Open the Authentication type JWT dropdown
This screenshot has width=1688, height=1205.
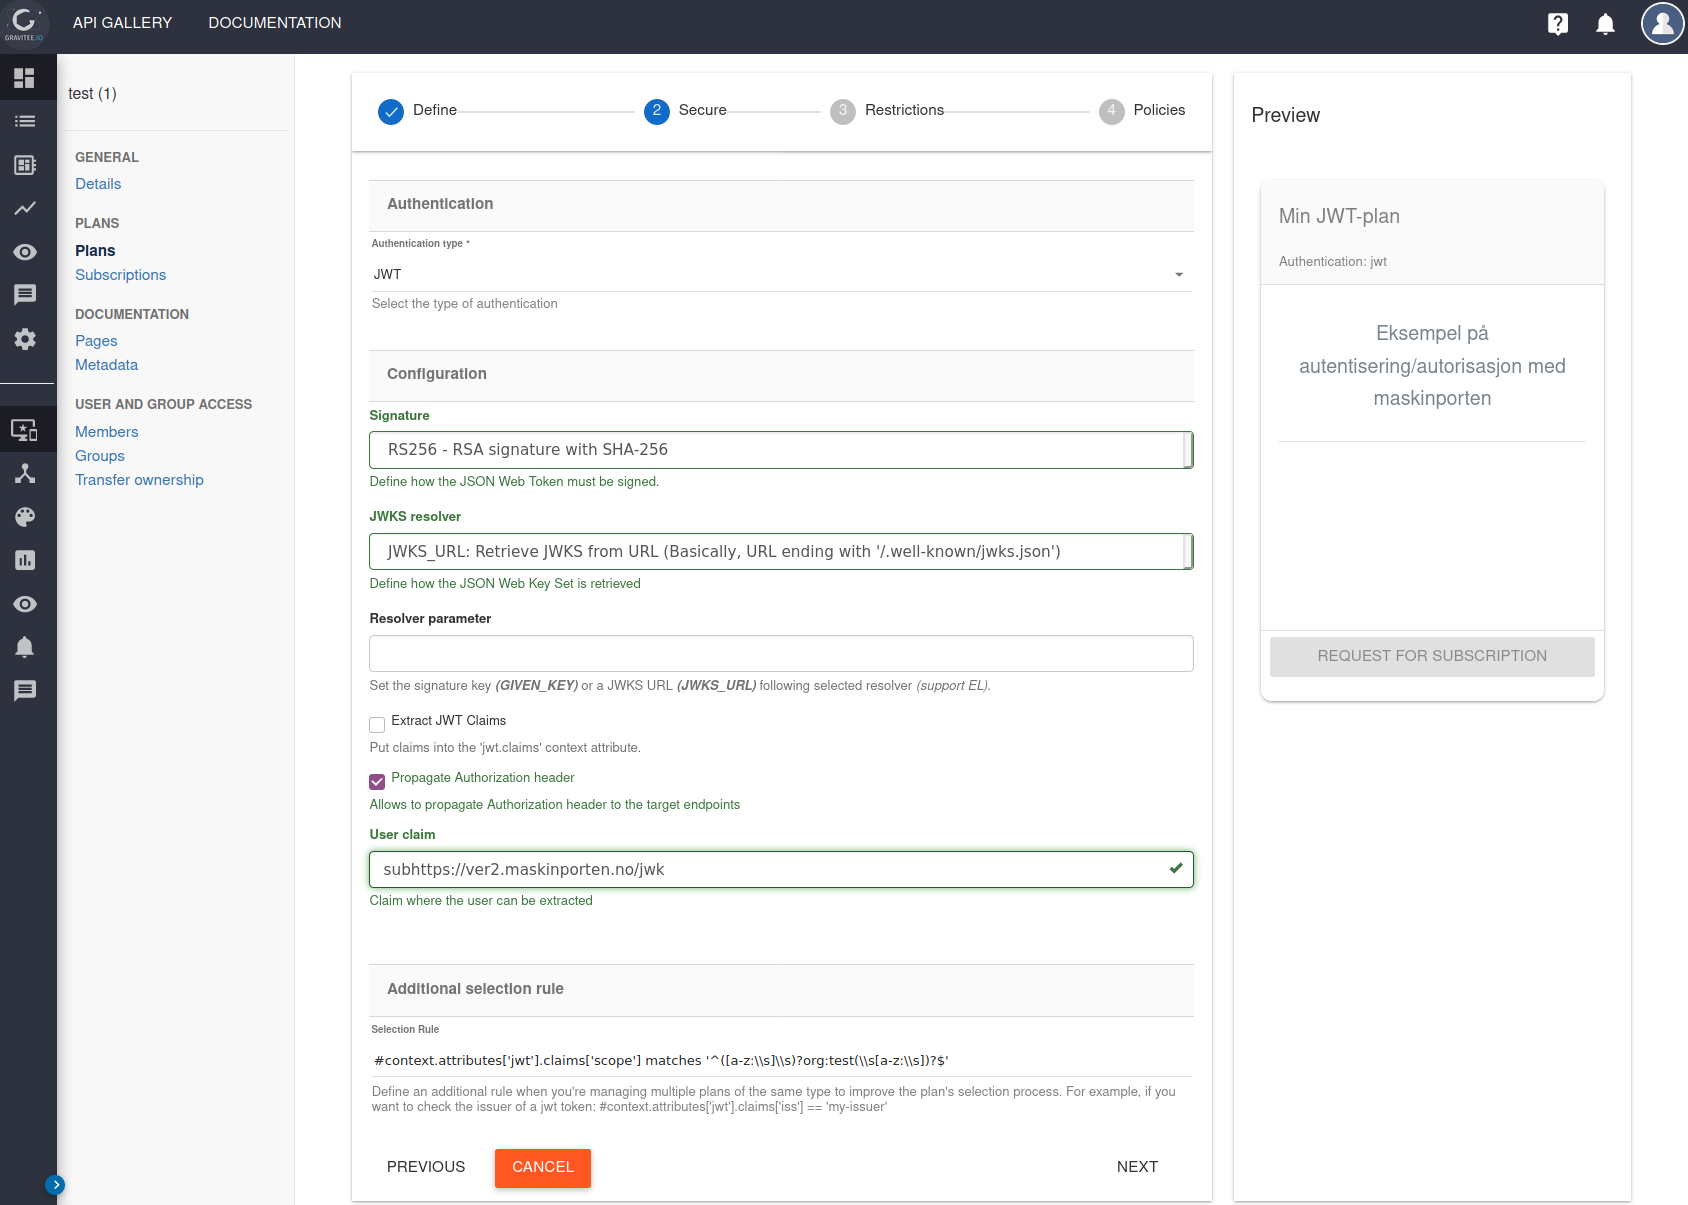[x=781, y=274]
